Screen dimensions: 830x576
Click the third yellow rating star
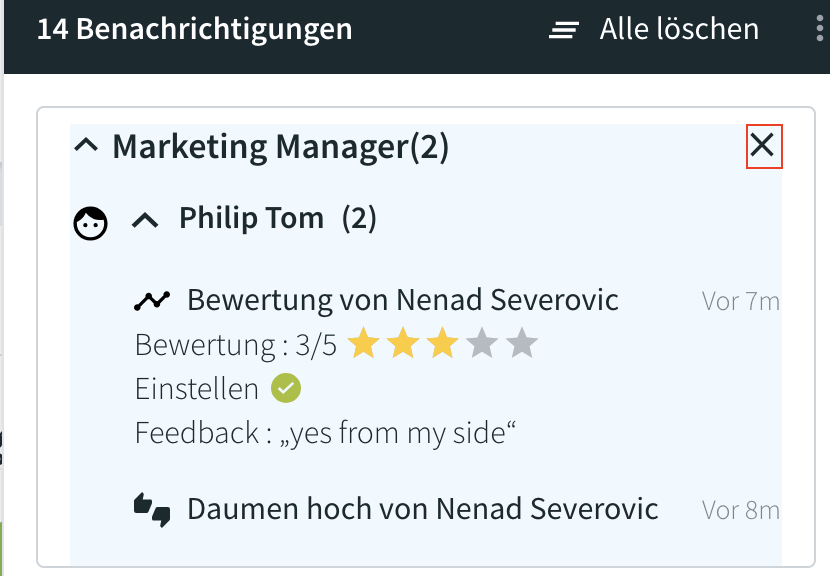click(443, 344)
